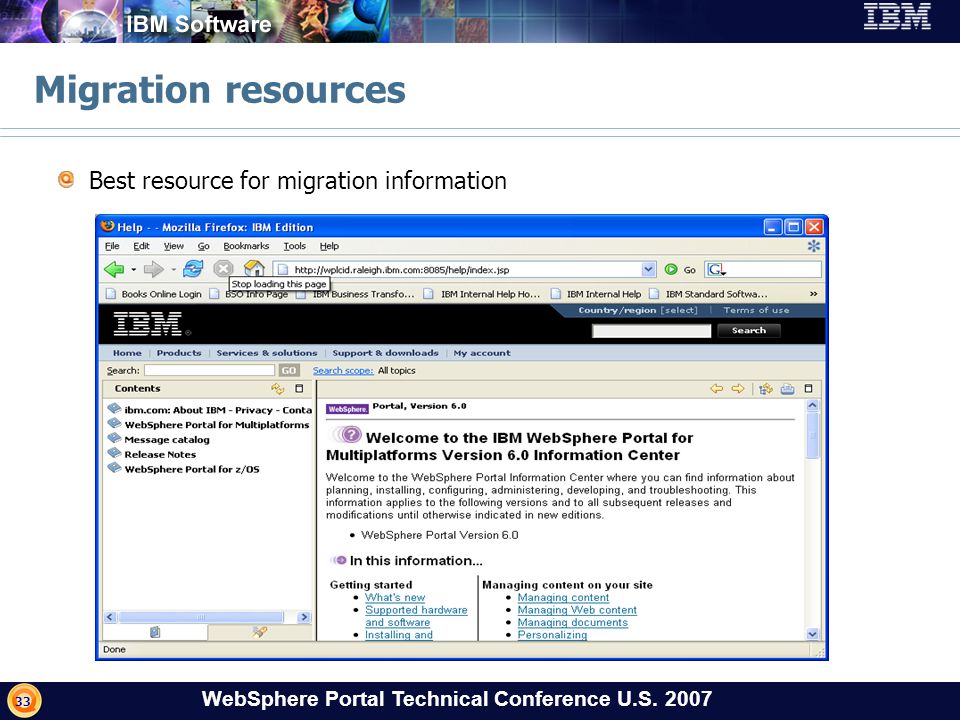Screen dimensions: 960x720
Task: Open the Help menu
Action: pyautogui.click(x=329, y=246)
